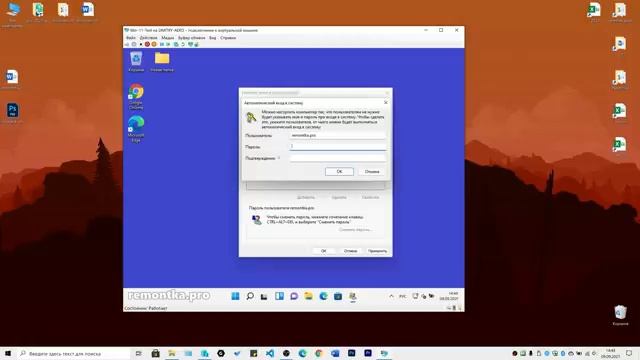The height and width of the screenshot is (360, 640).
Task: Open Visual Studio Code from the host taskbar
Action: click(270, 353)
